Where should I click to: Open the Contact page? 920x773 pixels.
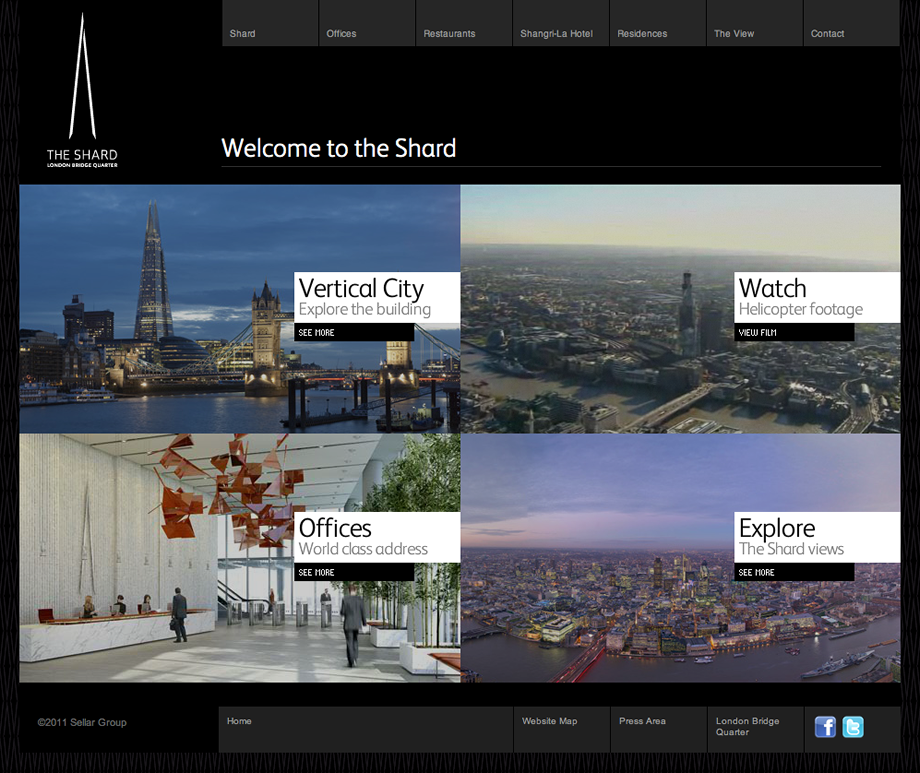(851, 23)
